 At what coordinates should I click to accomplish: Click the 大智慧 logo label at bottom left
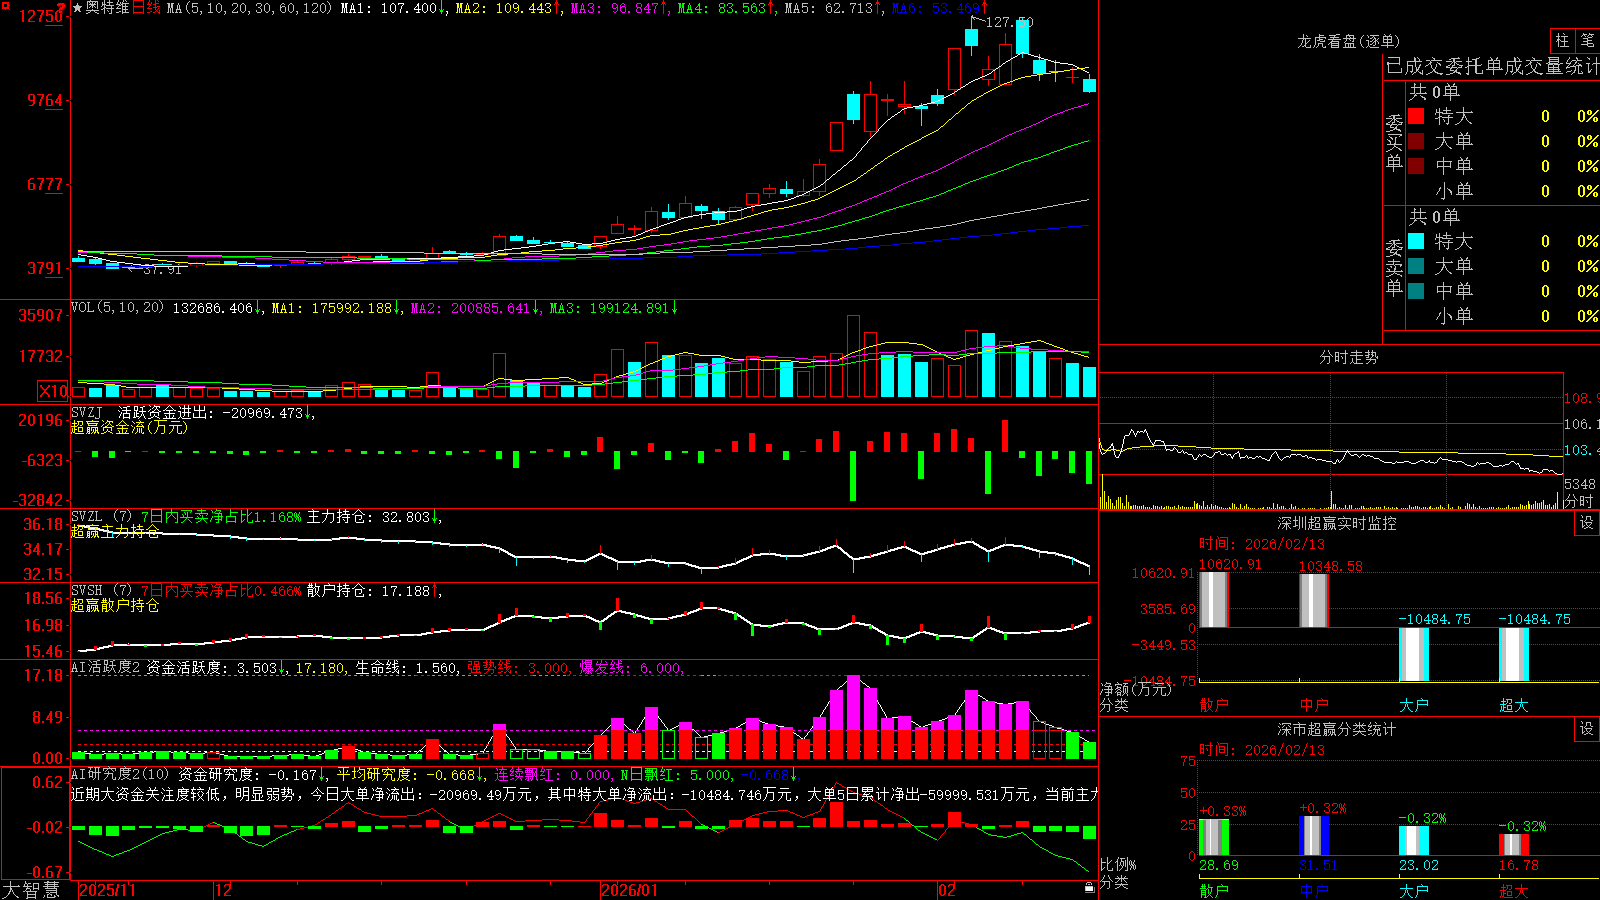31,890
